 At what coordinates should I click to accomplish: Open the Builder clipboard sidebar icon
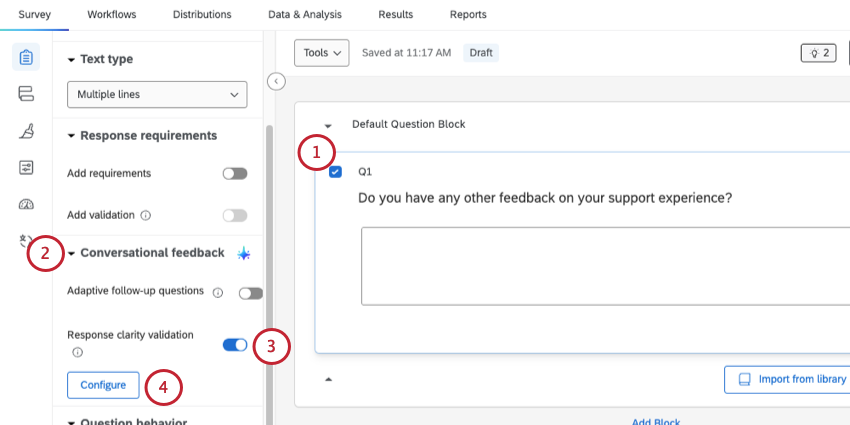(26, 57)
